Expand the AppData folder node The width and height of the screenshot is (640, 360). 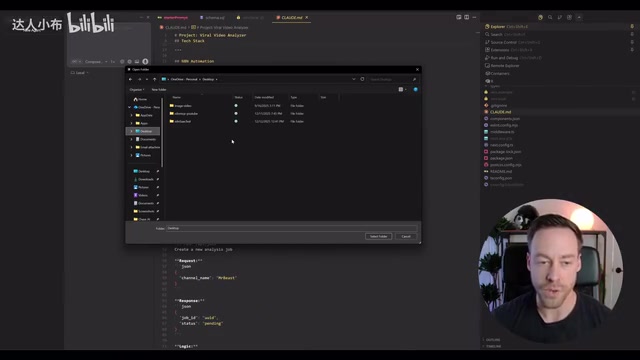(131, 116)
